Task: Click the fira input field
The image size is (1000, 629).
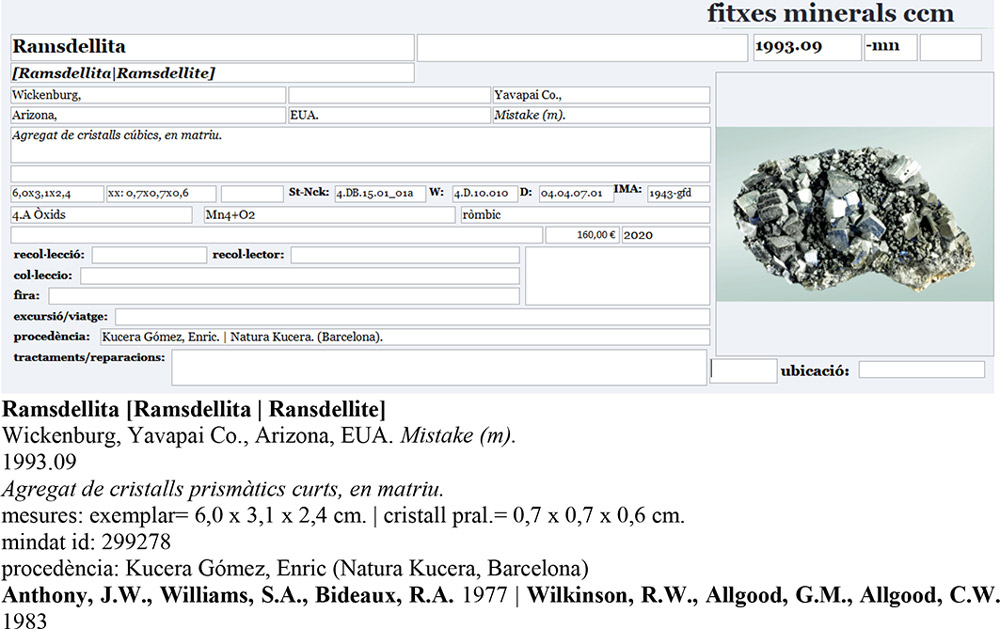Action: pyautogui.click(x=284, y=296)
